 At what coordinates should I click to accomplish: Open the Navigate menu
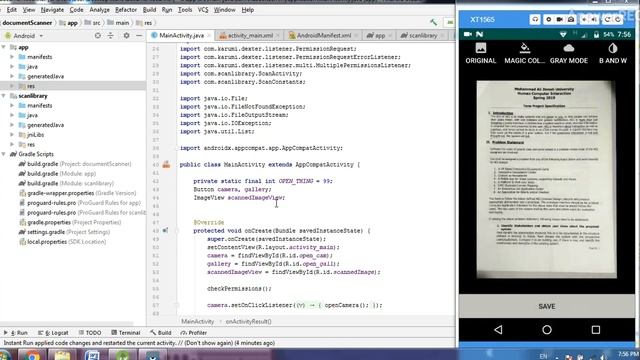click(x=52, y=9)
